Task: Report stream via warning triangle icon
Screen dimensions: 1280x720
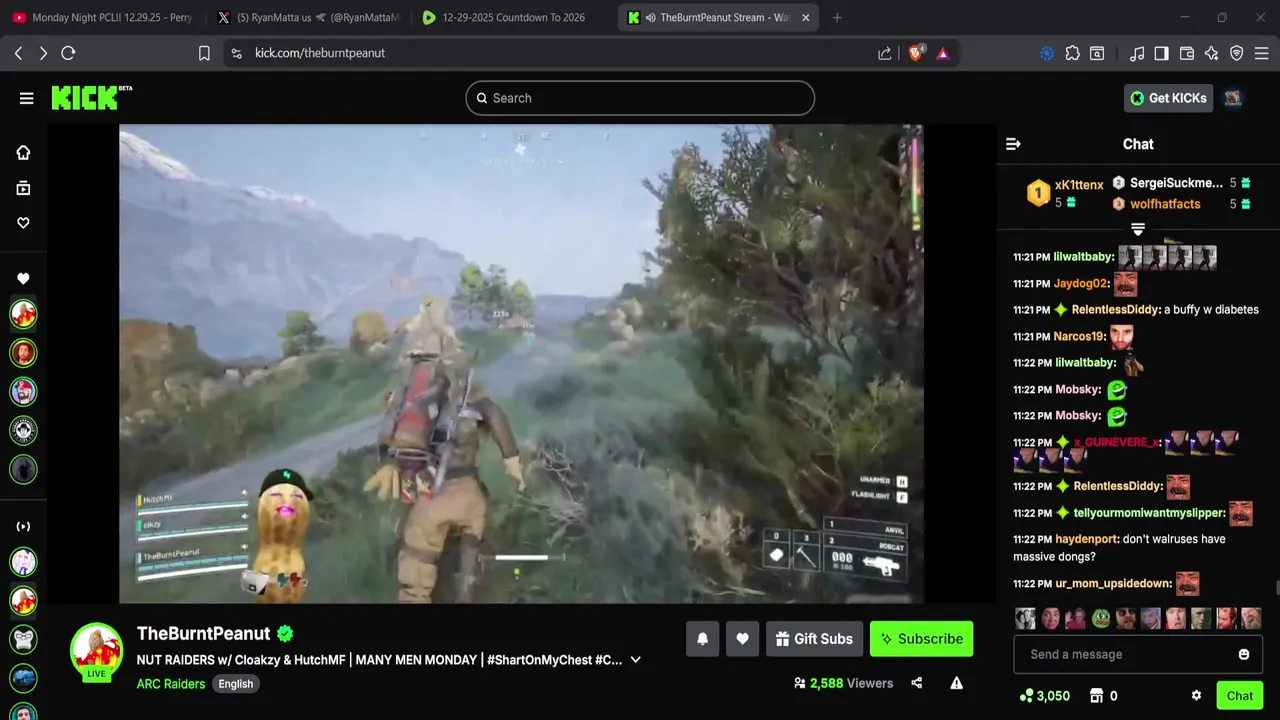Action: [x=956, y=683]
